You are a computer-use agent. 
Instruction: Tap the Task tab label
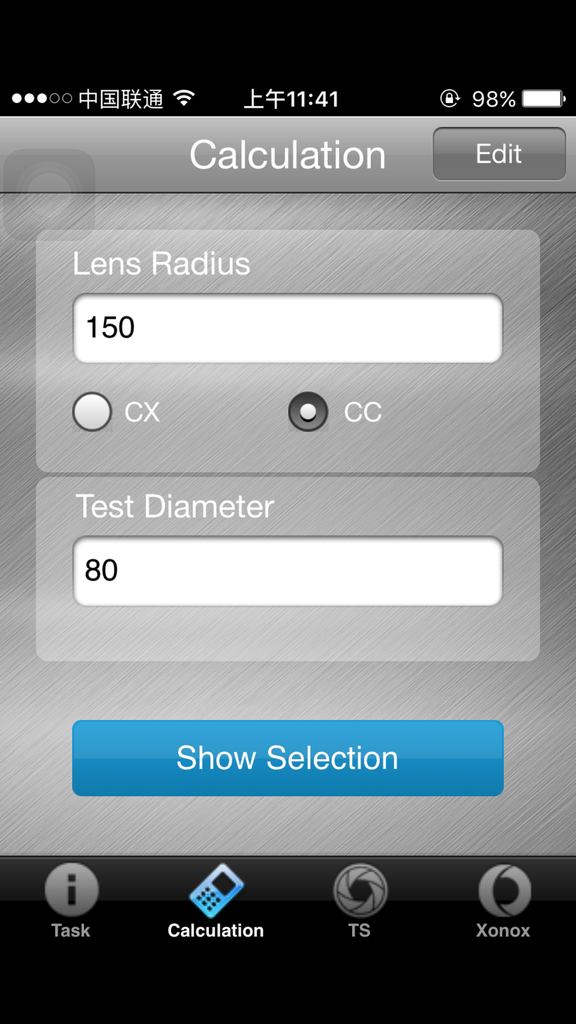(x=71, y=931)
